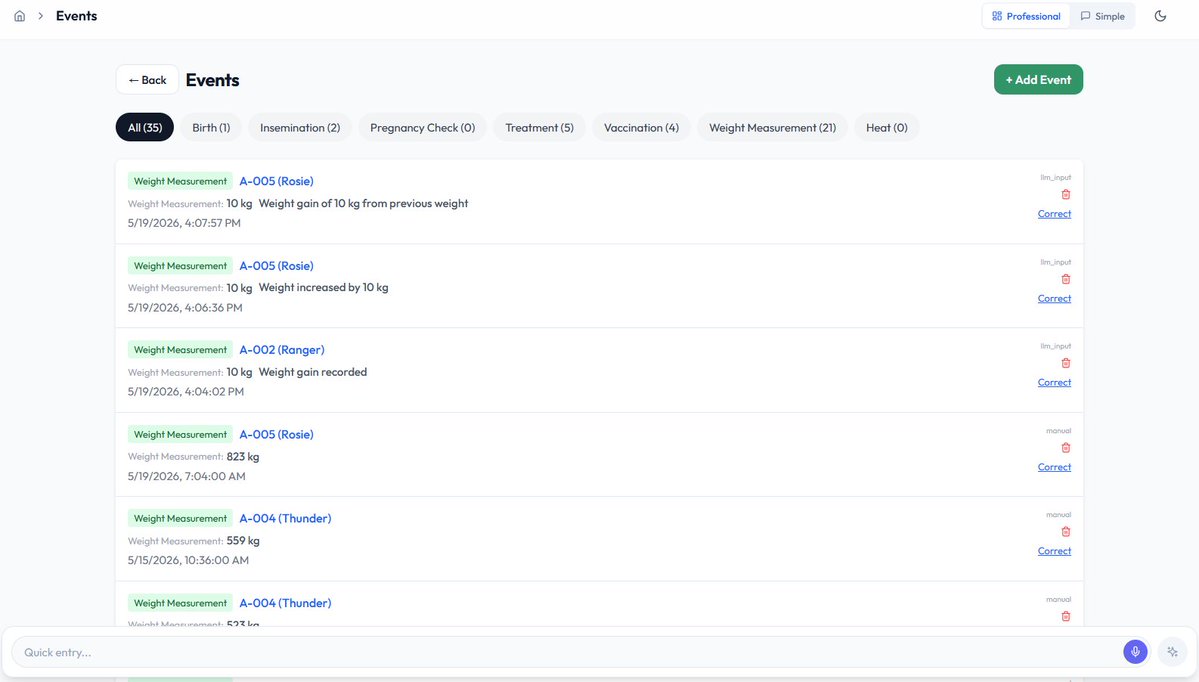Open A-005 (Rosie) from 4:07:57 PM event

276,181
